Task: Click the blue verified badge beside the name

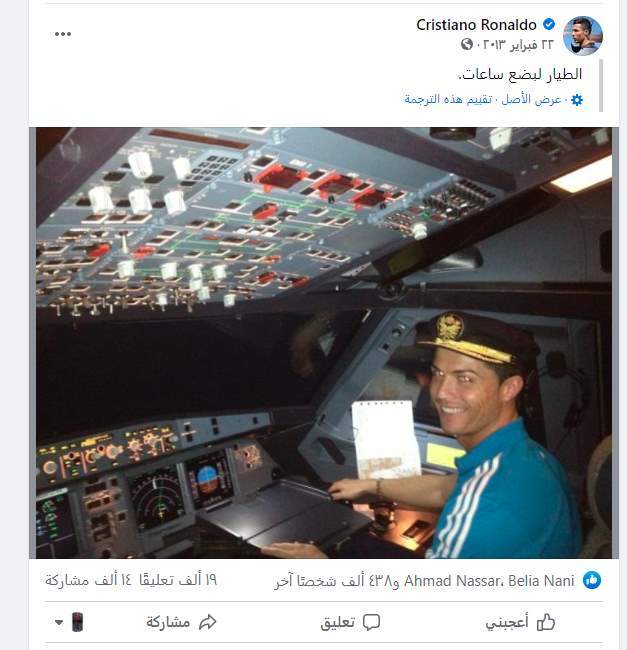Action: [549, 24]
